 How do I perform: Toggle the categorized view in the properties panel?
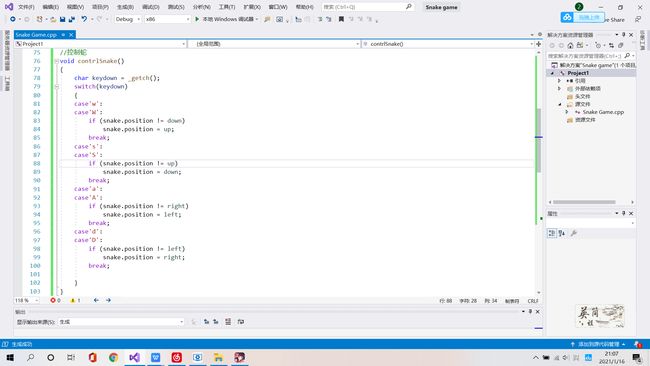[552, 233]
